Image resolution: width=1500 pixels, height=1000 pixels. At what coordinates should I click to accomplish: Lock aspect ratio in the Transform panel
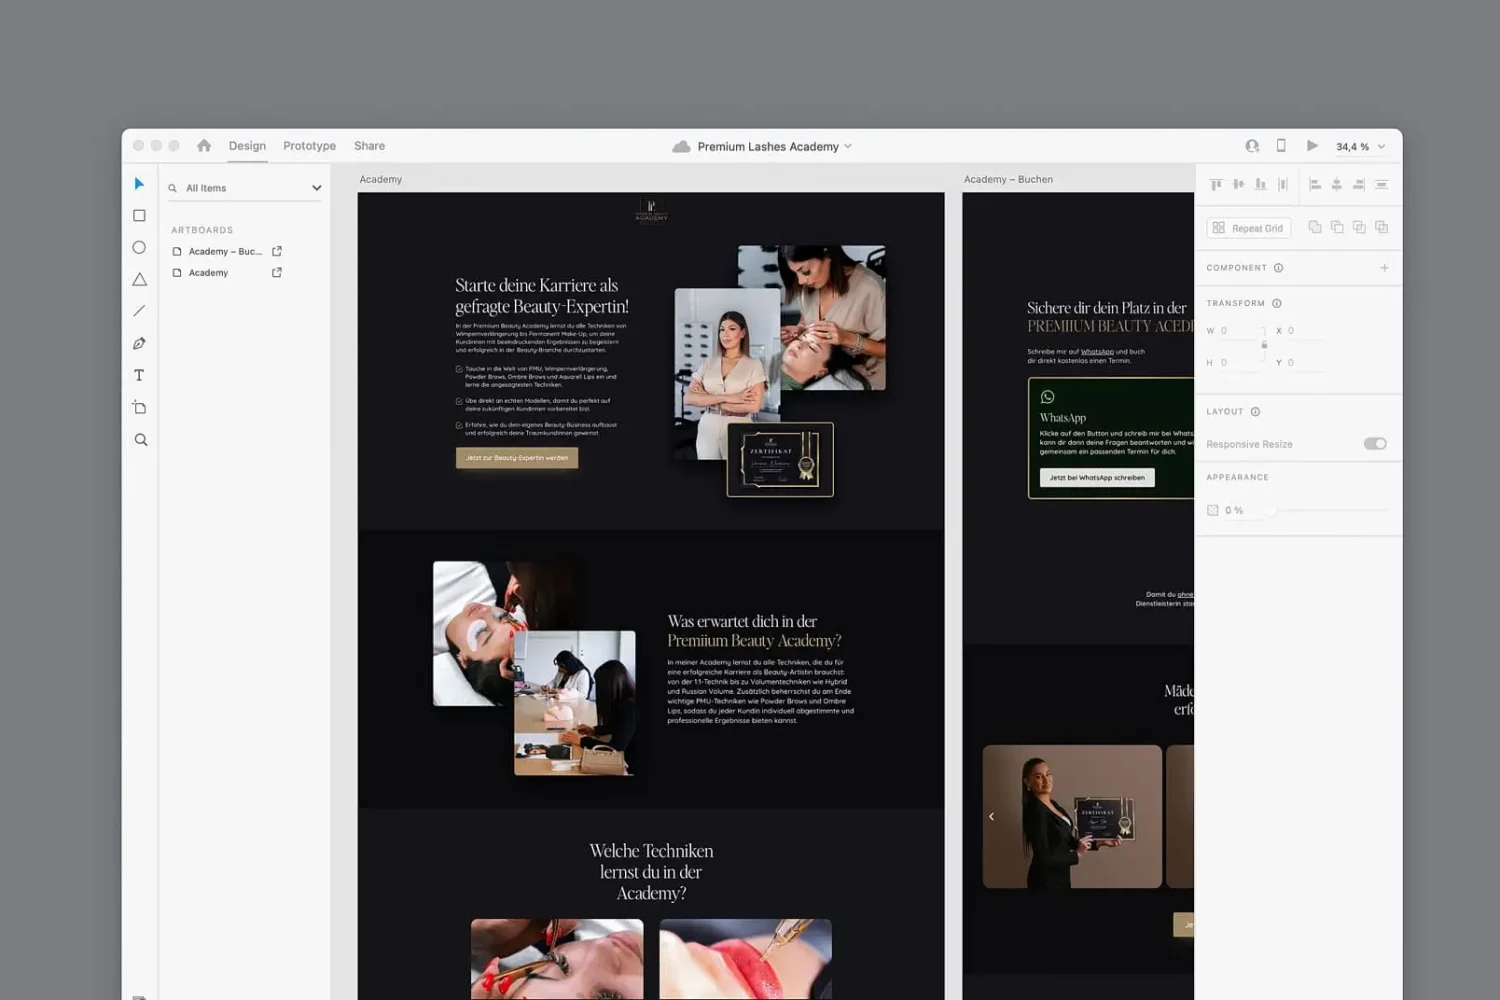coord(1263,345)
